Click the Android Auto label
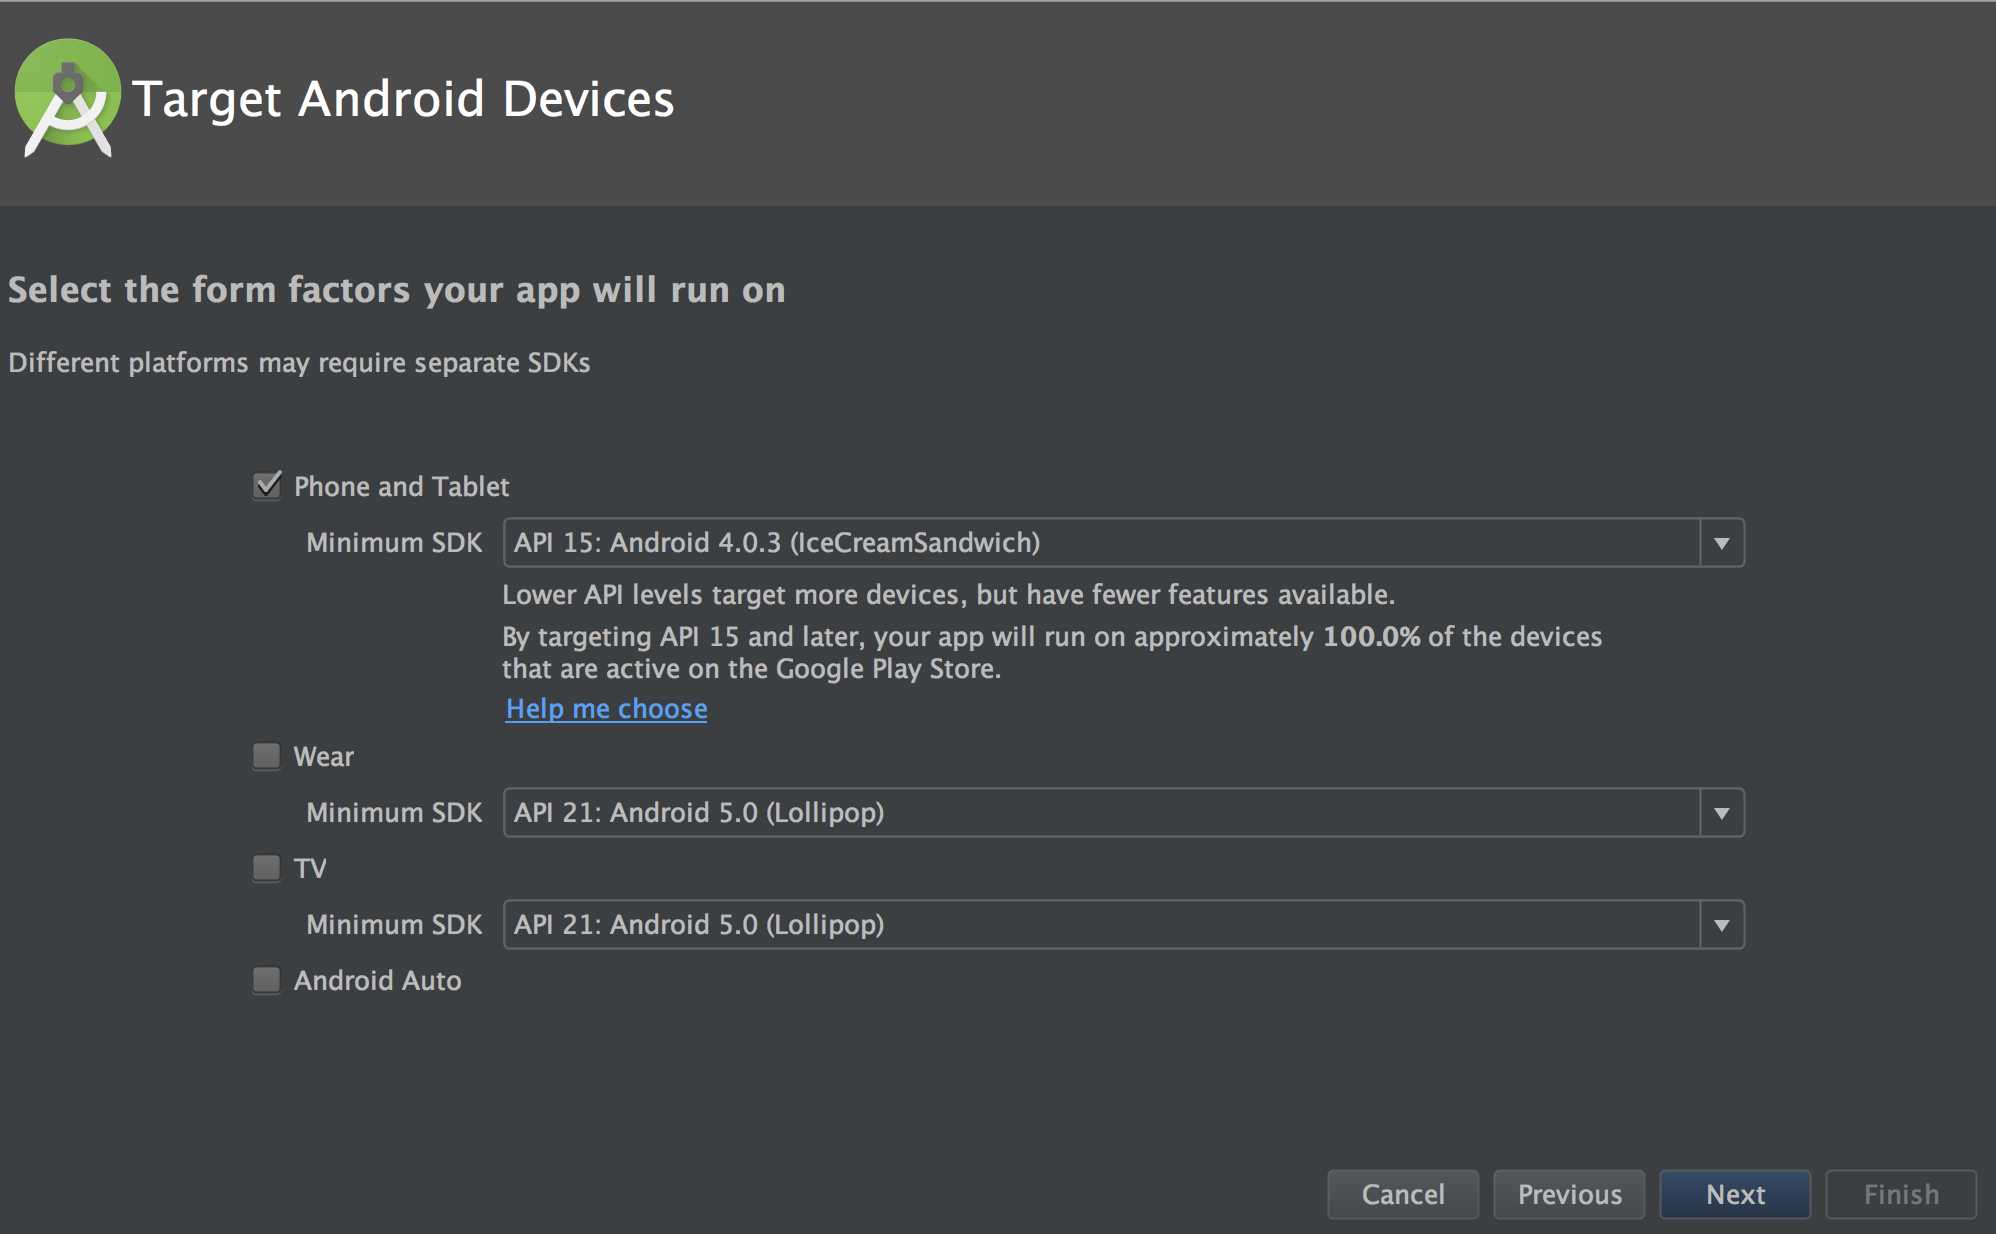The width and height of the screenshot is (1996, 1234). [378, 981]
